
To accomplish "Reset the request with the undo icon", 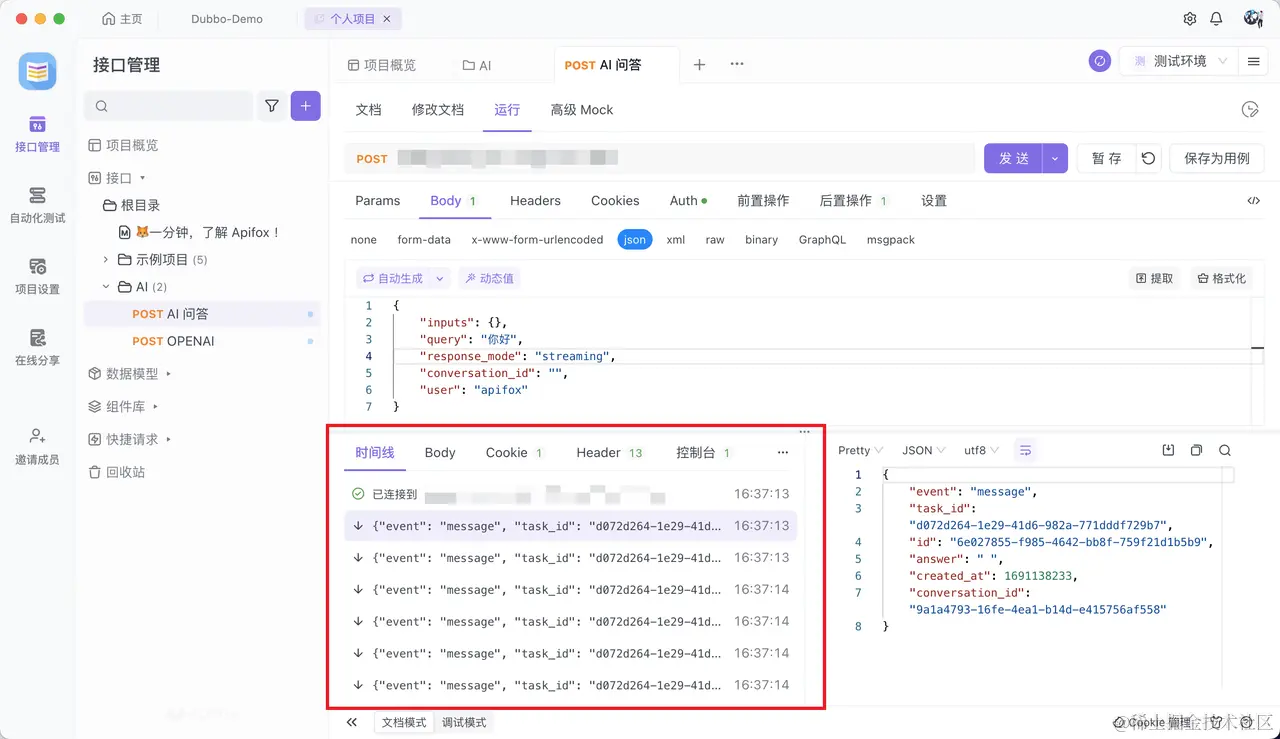I will point(1149,158).
